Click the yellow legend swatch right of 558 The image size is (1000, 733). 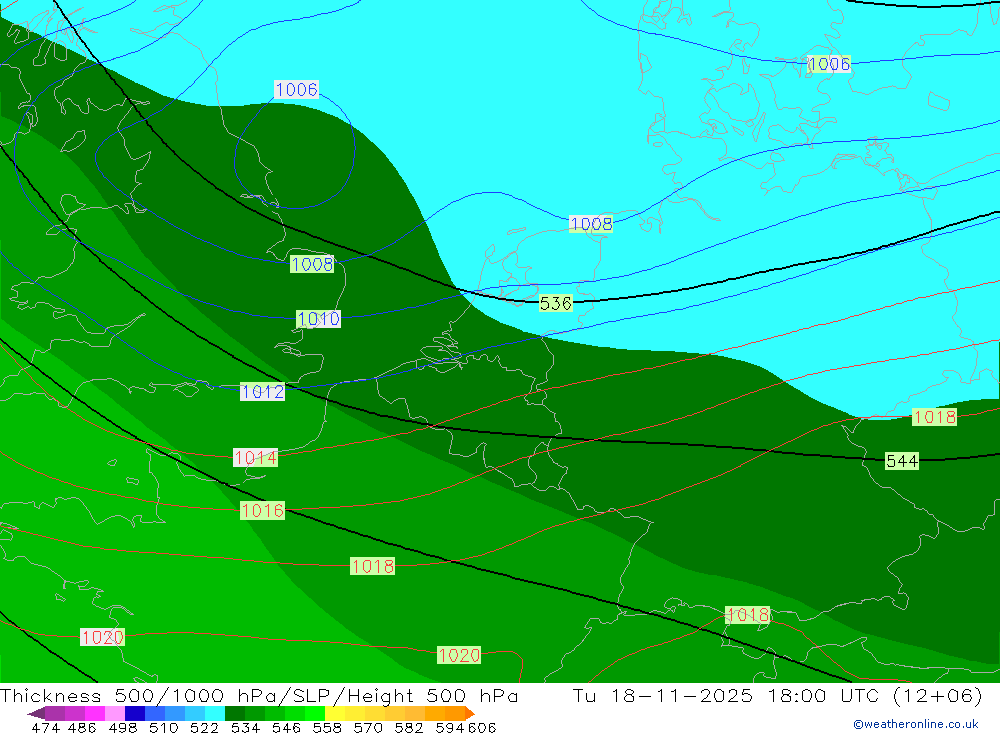pos(335,713)
